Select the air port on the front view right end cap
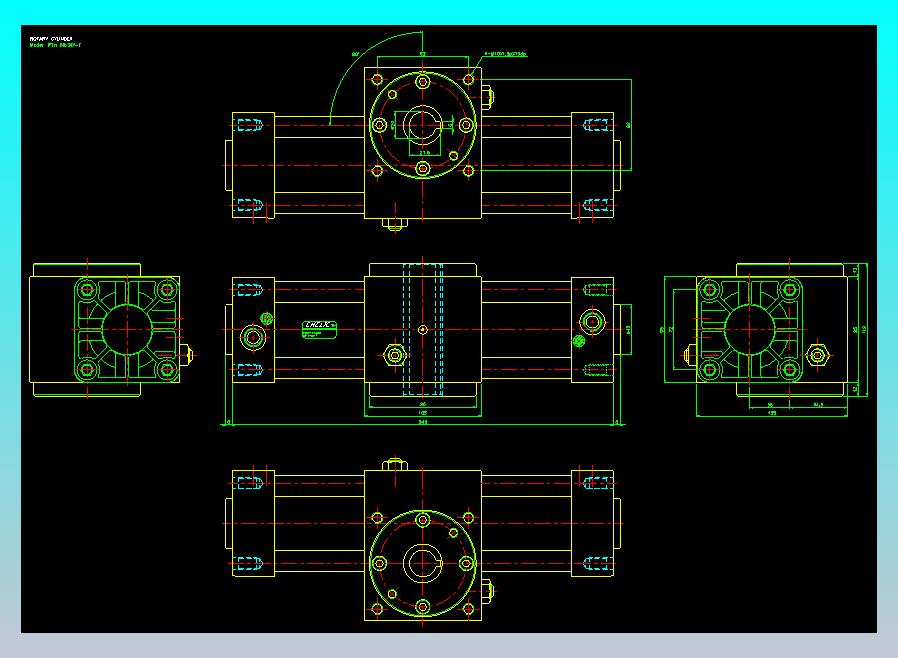 (592, 322)
